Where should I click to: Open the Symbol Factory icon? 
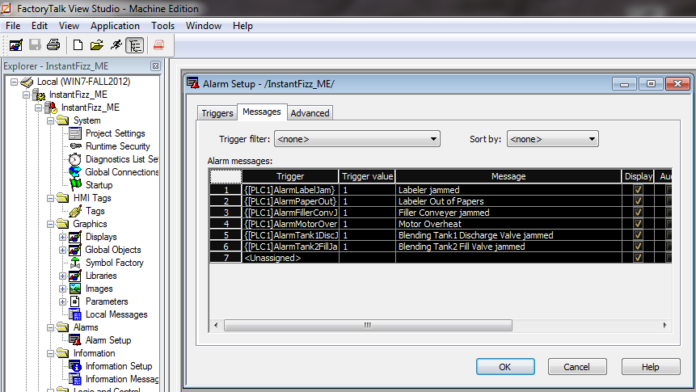click(75, 262)
